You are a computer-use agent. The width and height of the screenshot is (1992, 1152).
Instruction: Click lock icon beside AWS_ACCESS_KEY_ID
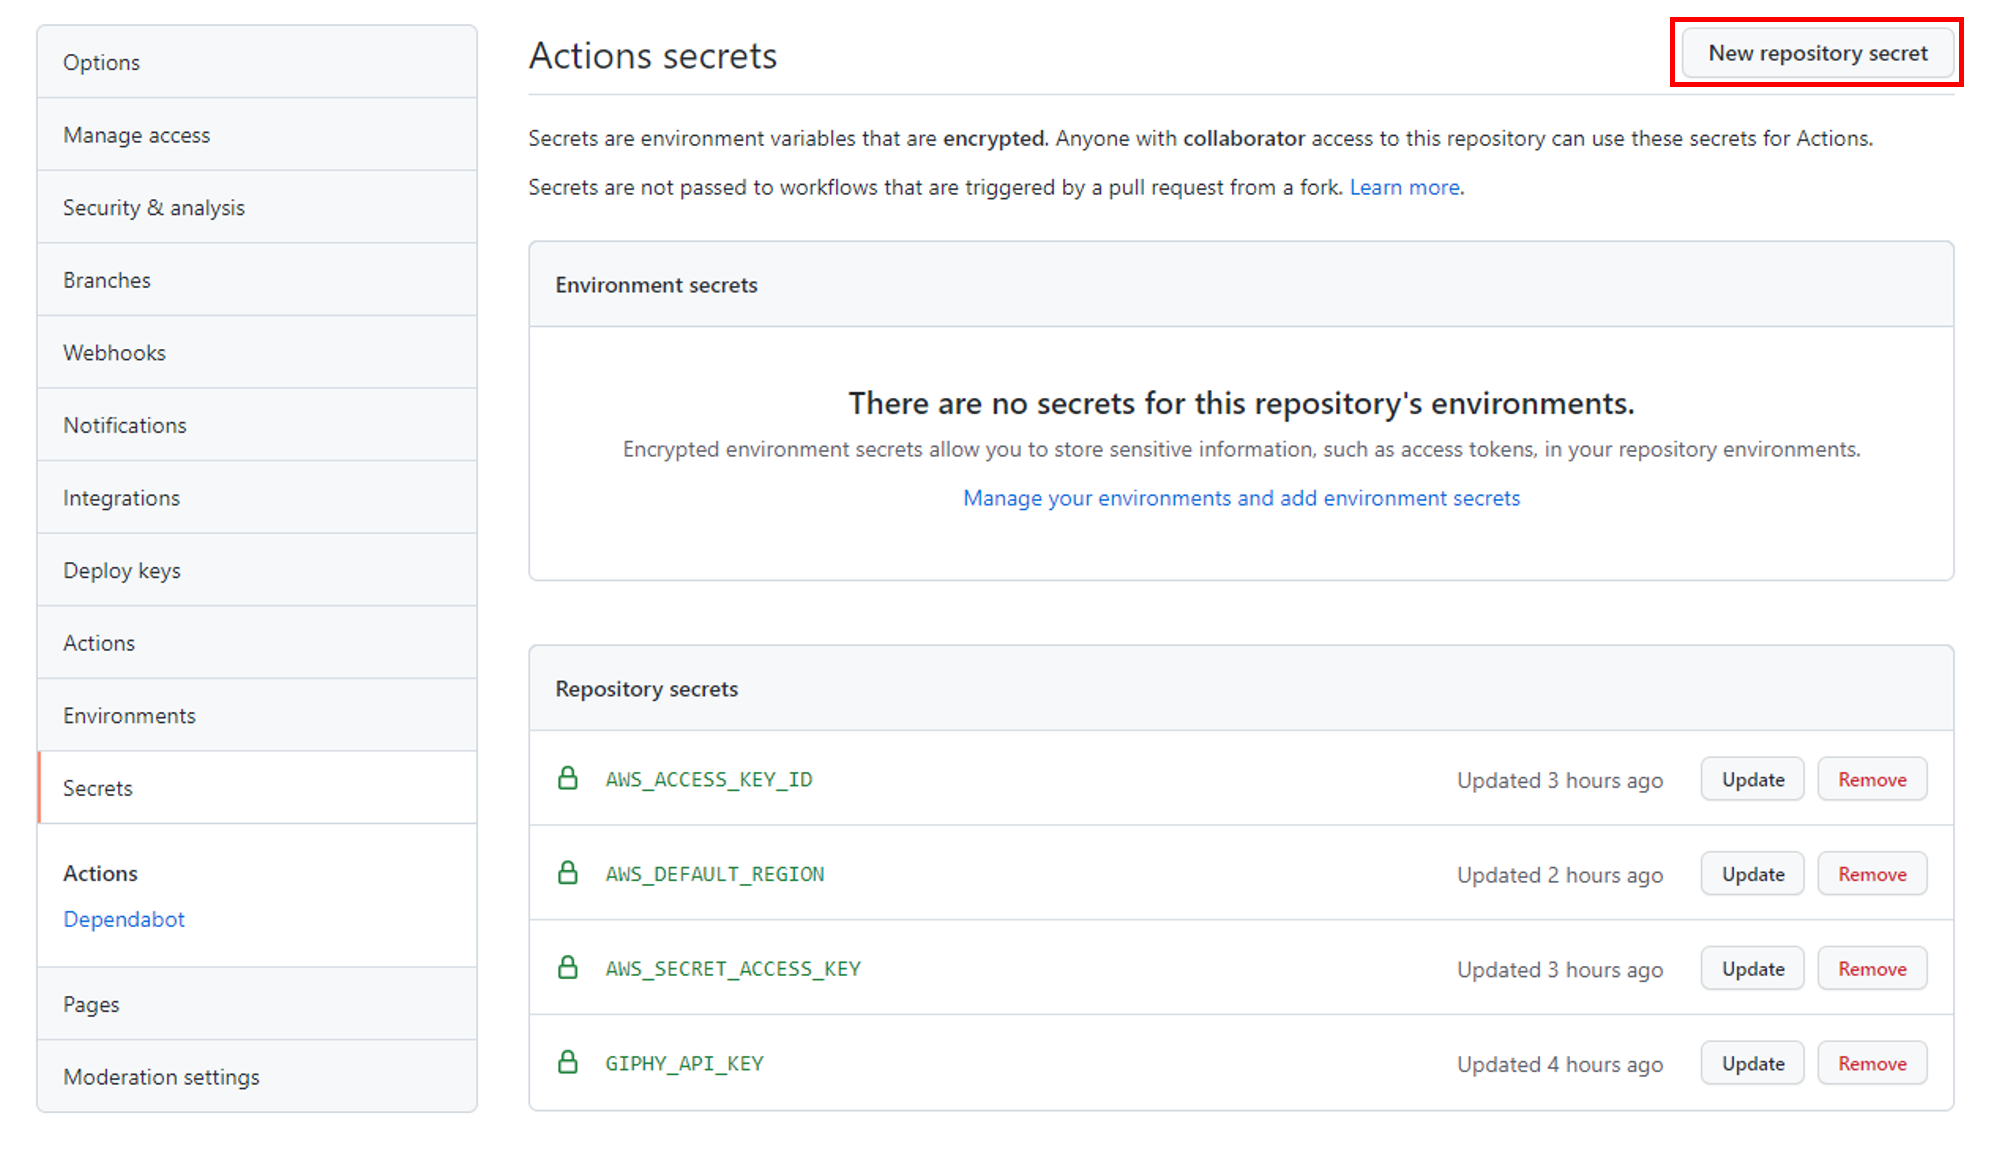click(567, 778)
